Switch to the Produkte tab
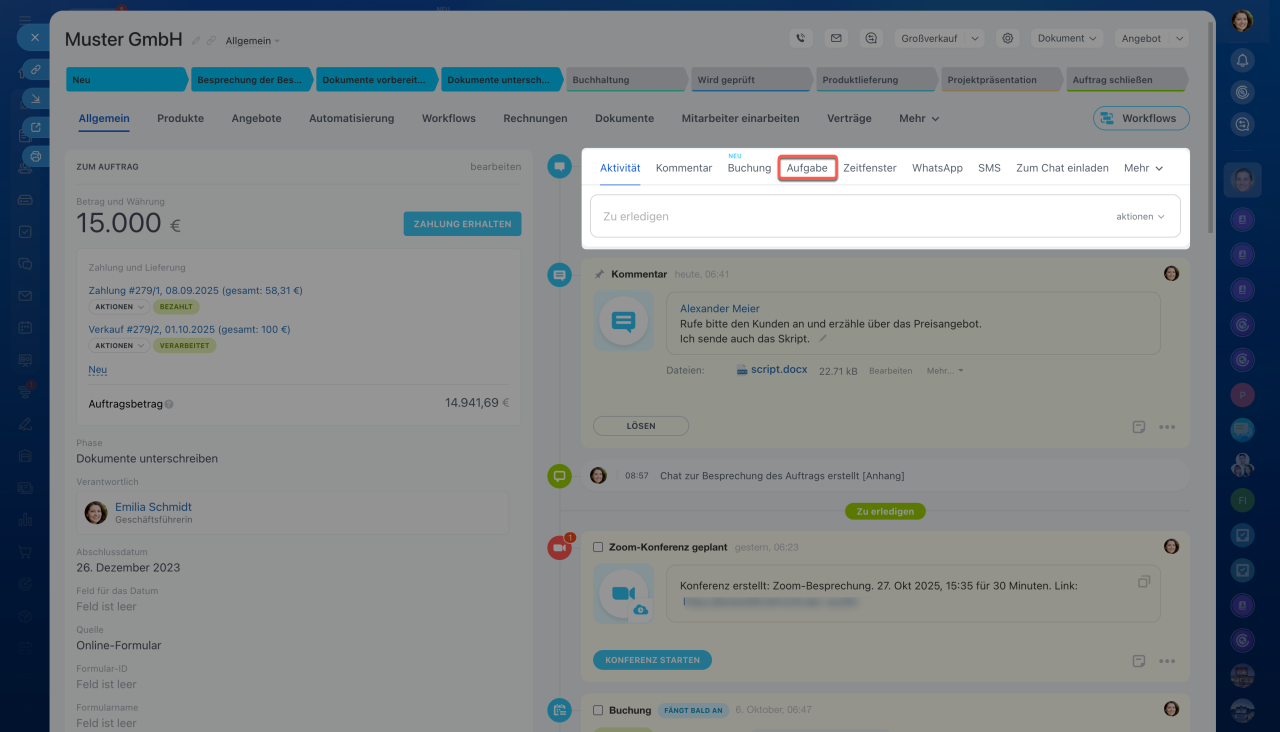 180,118
